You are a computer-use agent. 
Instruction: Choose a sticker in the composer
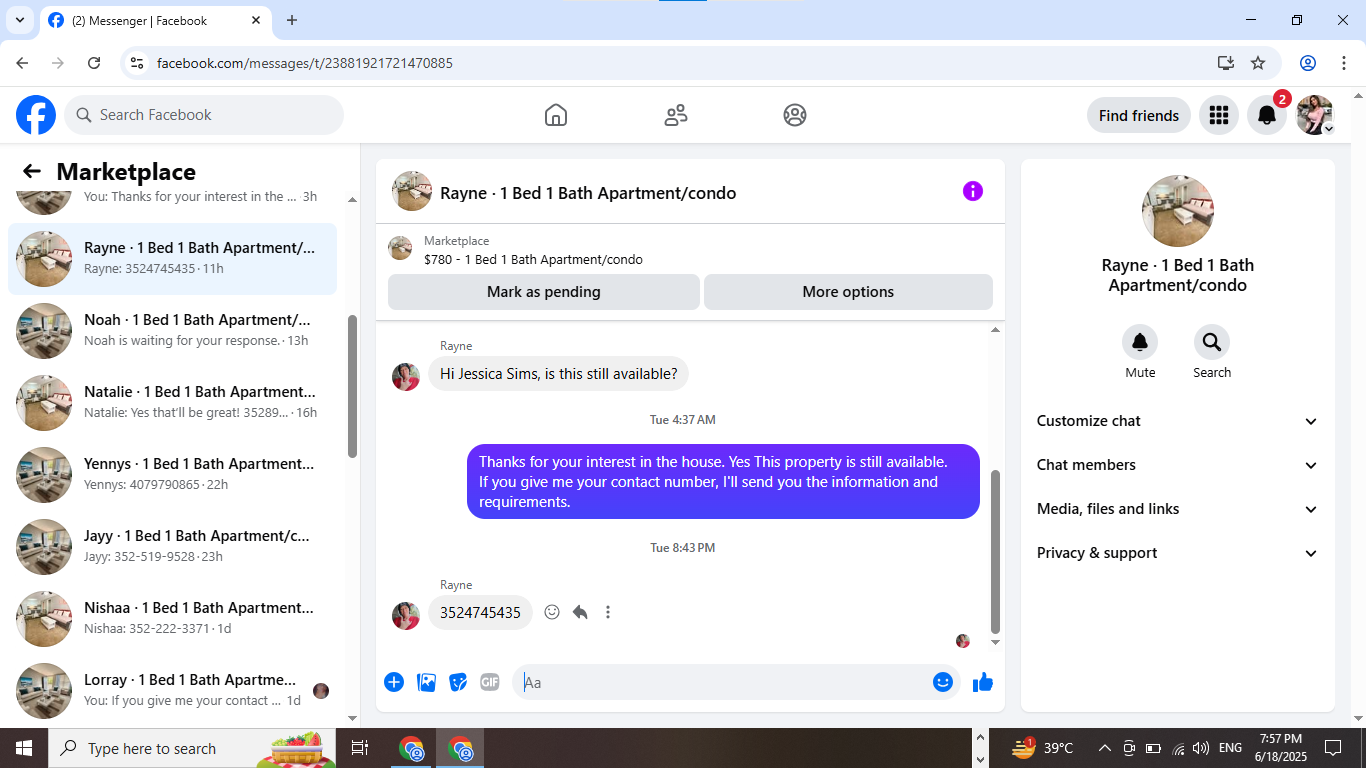(458, 682)
